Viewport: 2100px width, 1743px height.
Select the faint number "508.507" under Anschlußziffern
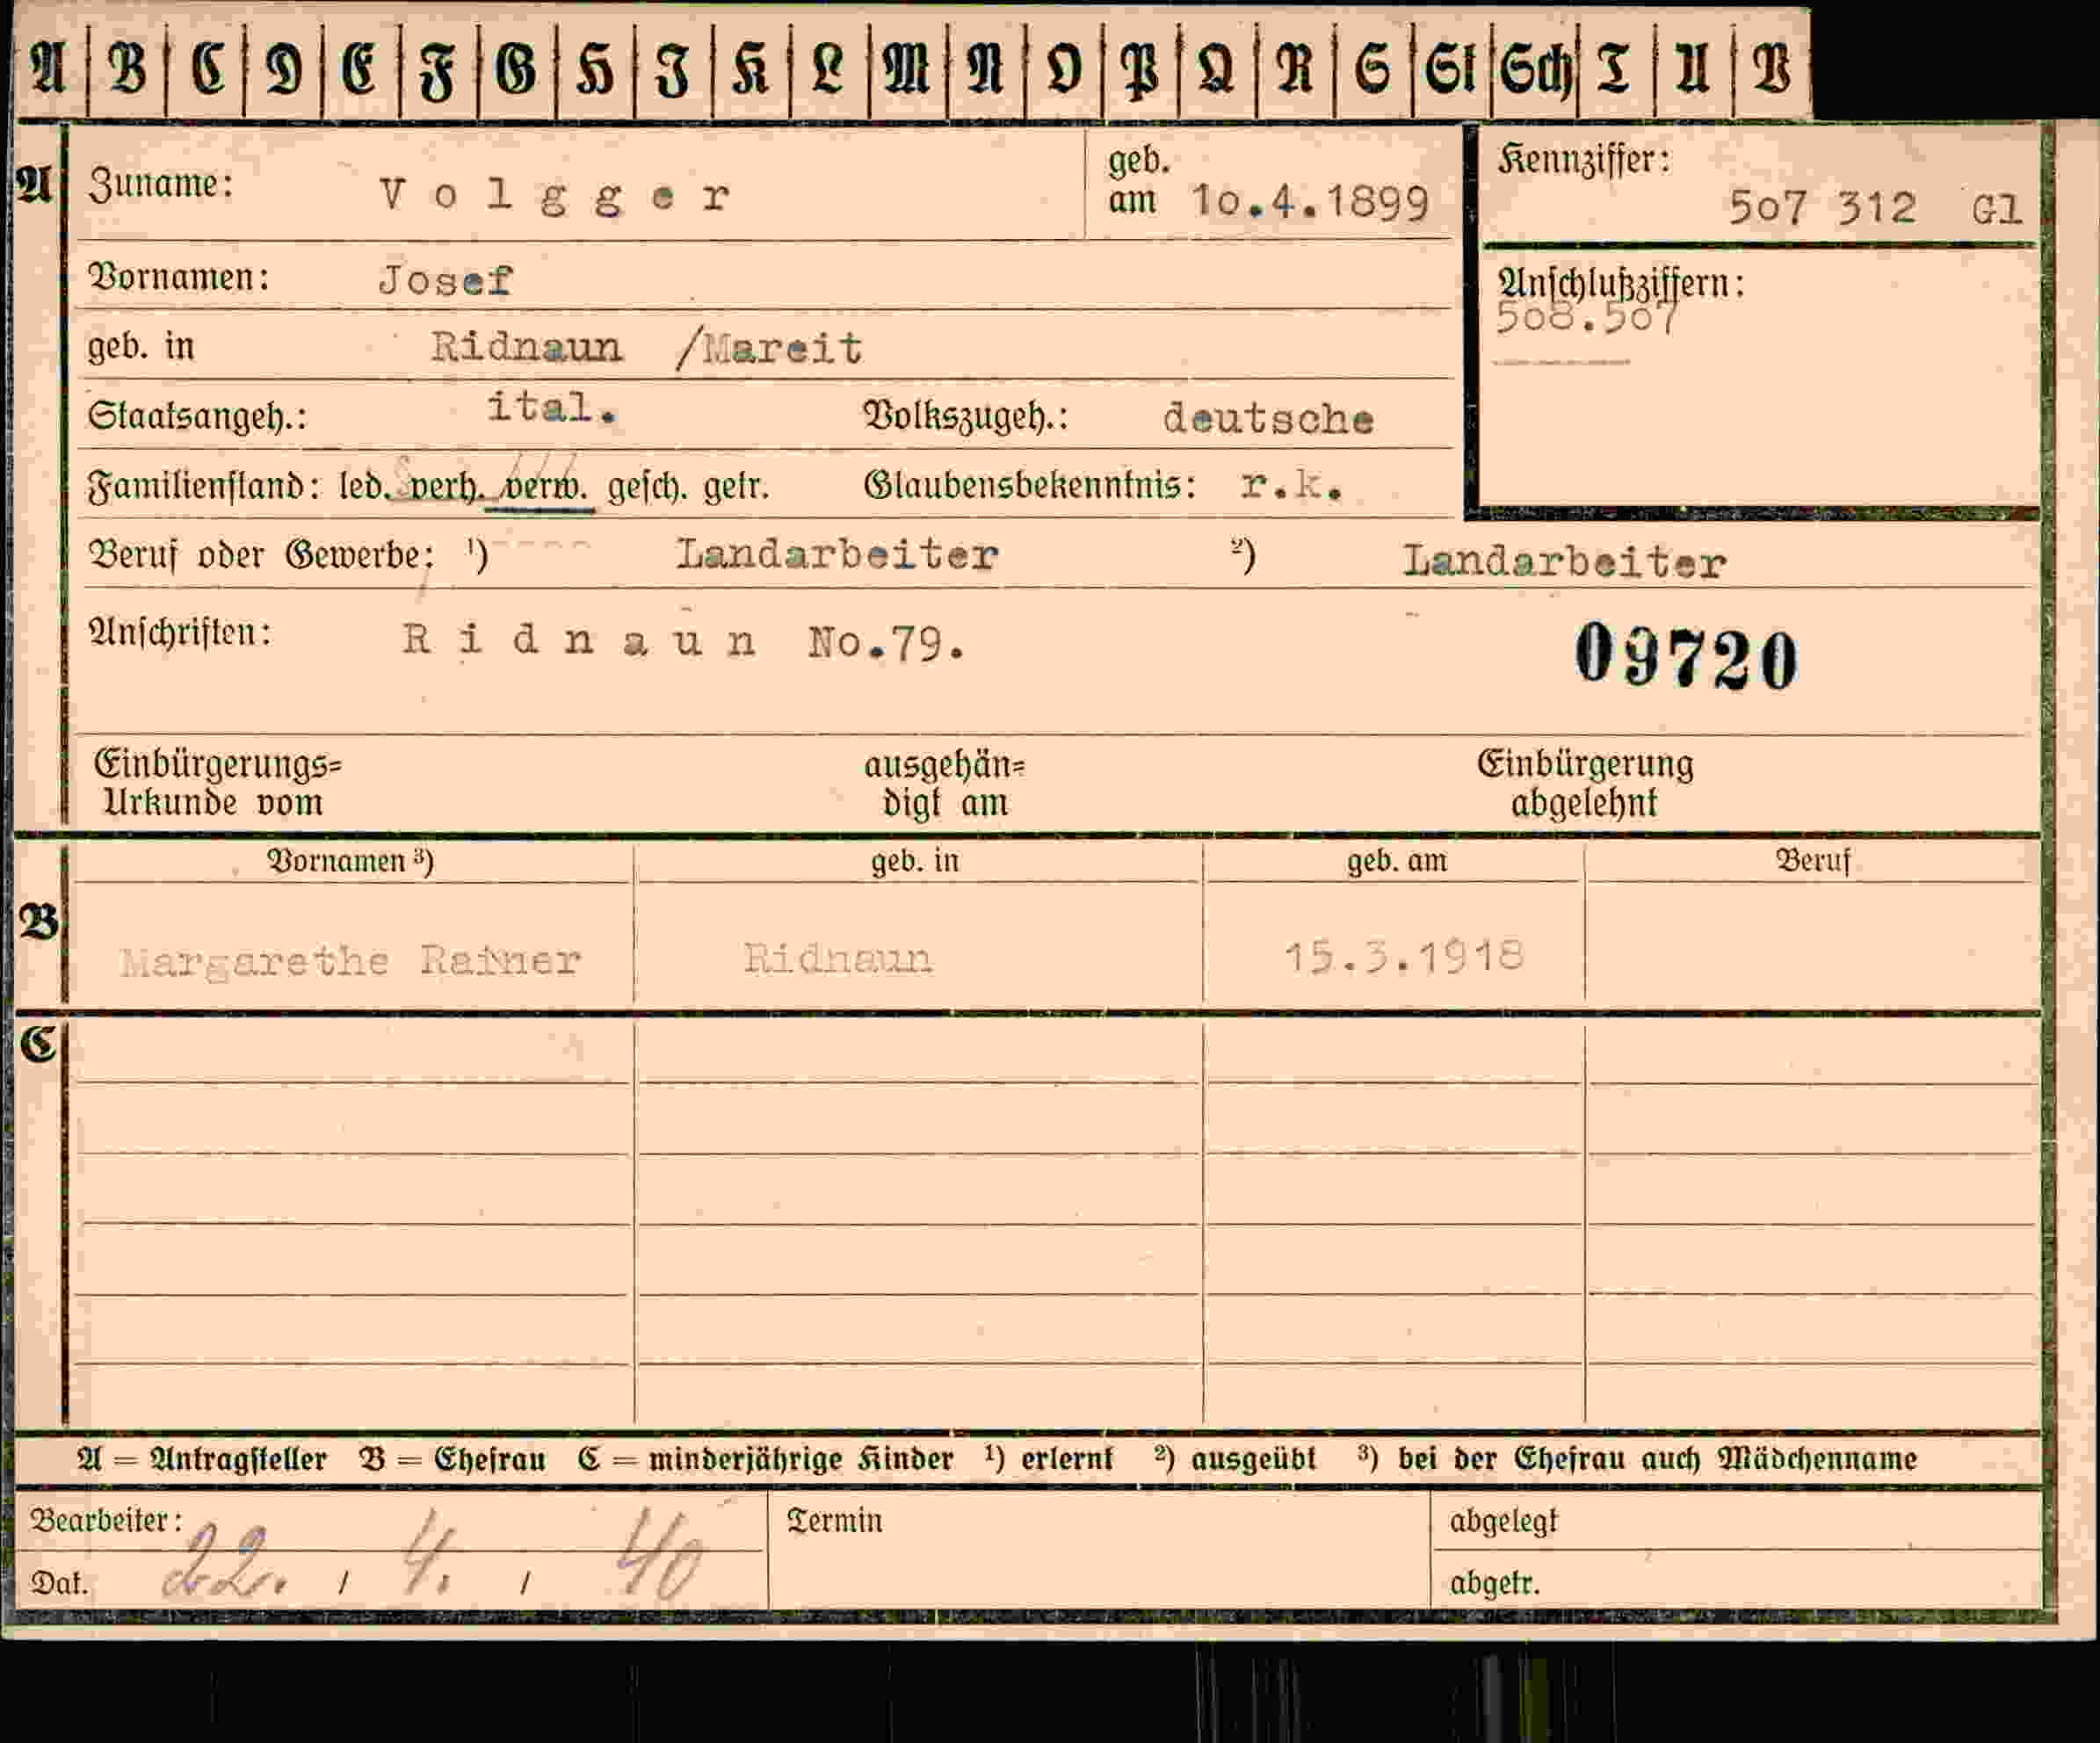(1587, 319)
